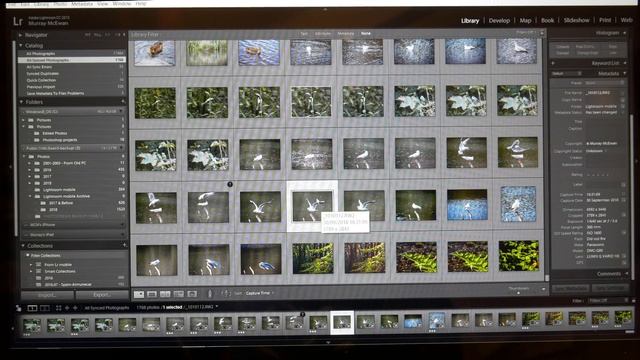This screenshot has height=360, width=640.
Task: Show second window display icon
Action: [45, 308]
